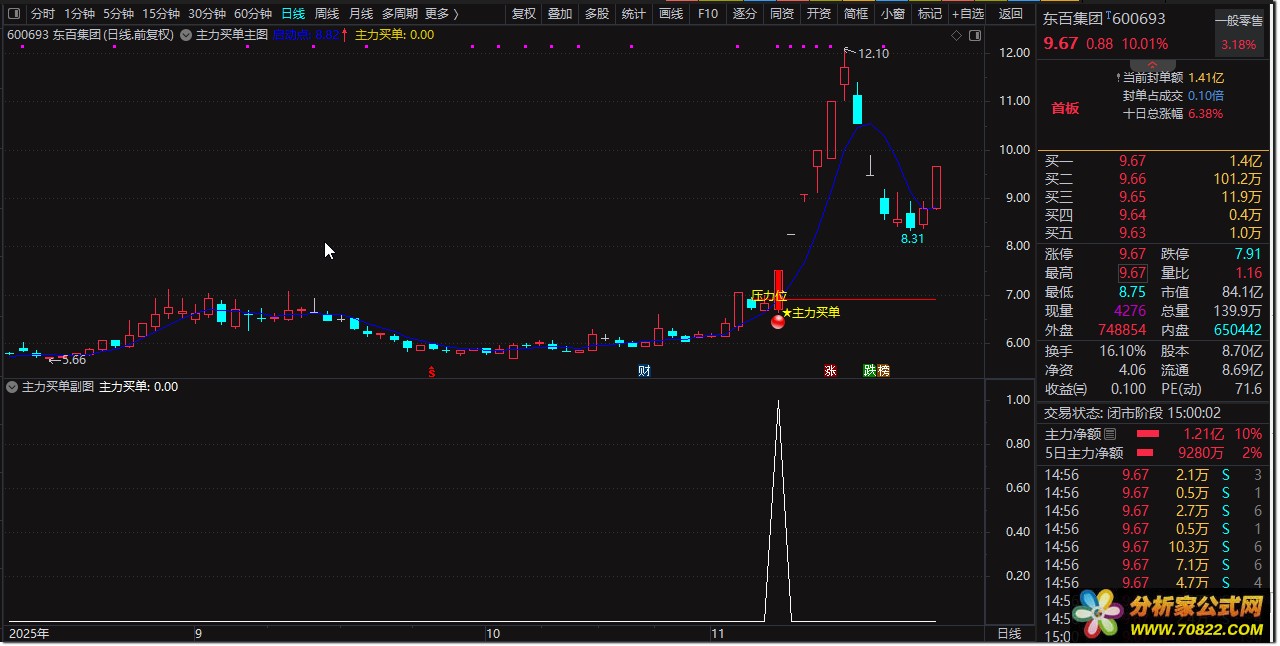Click the blue 财 event marker

click(x=645, y=370)
